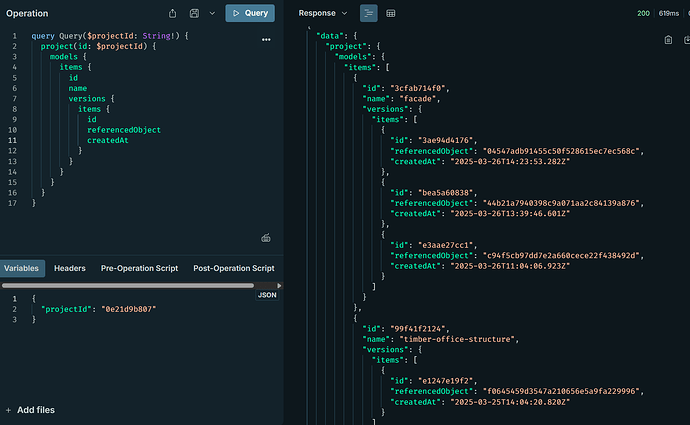Open the save options dropdown arrow

pyautogui.click(x=212, y=13)
